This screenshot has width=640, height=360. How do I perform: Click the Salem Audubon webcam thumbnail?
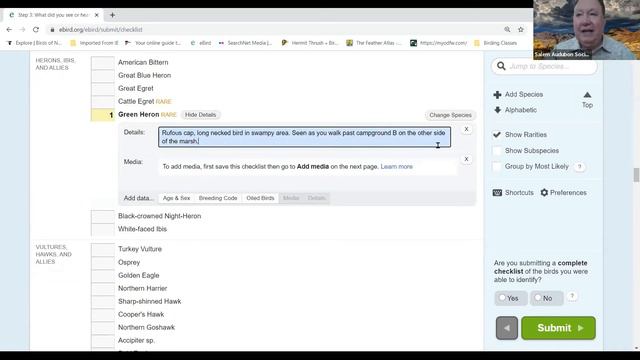coord(587,30)
